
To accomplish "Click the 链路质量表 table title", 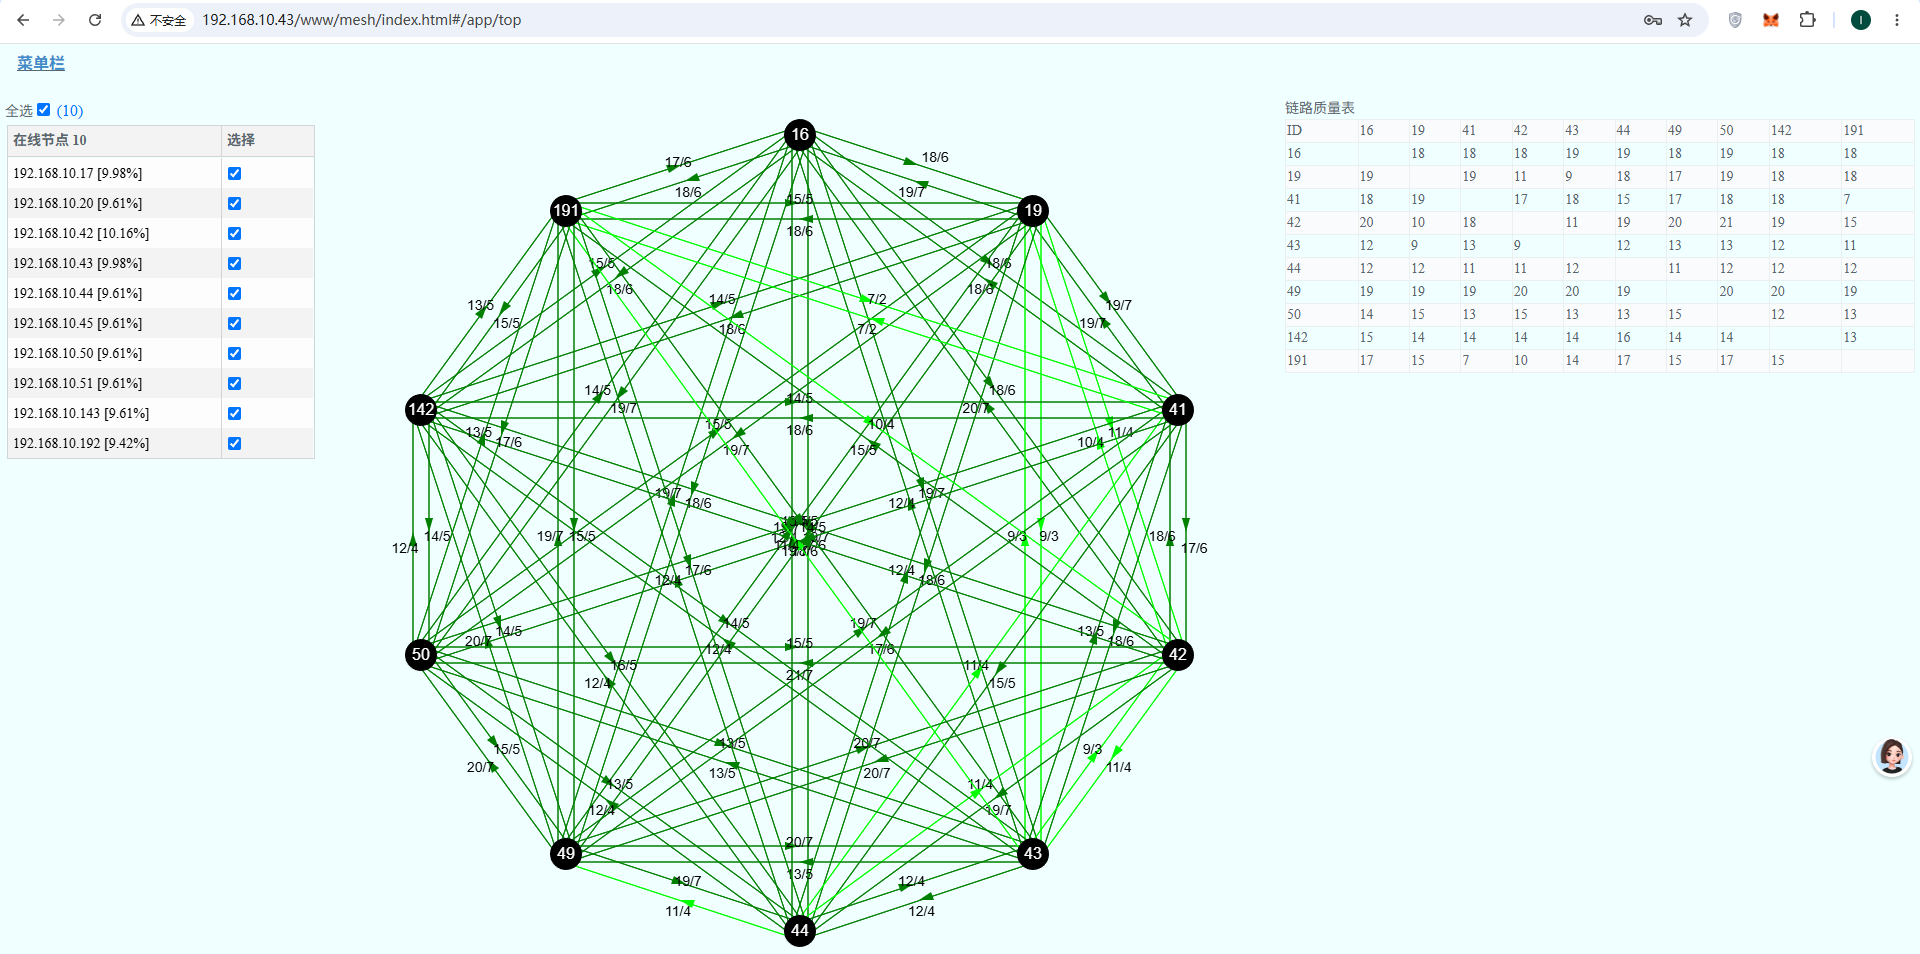I will [x=1320, y=107].
